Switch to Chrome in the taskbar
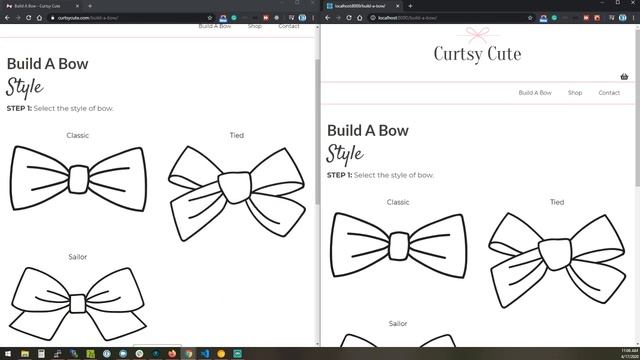This screenshot has width=640, height=360. point(188,353)
